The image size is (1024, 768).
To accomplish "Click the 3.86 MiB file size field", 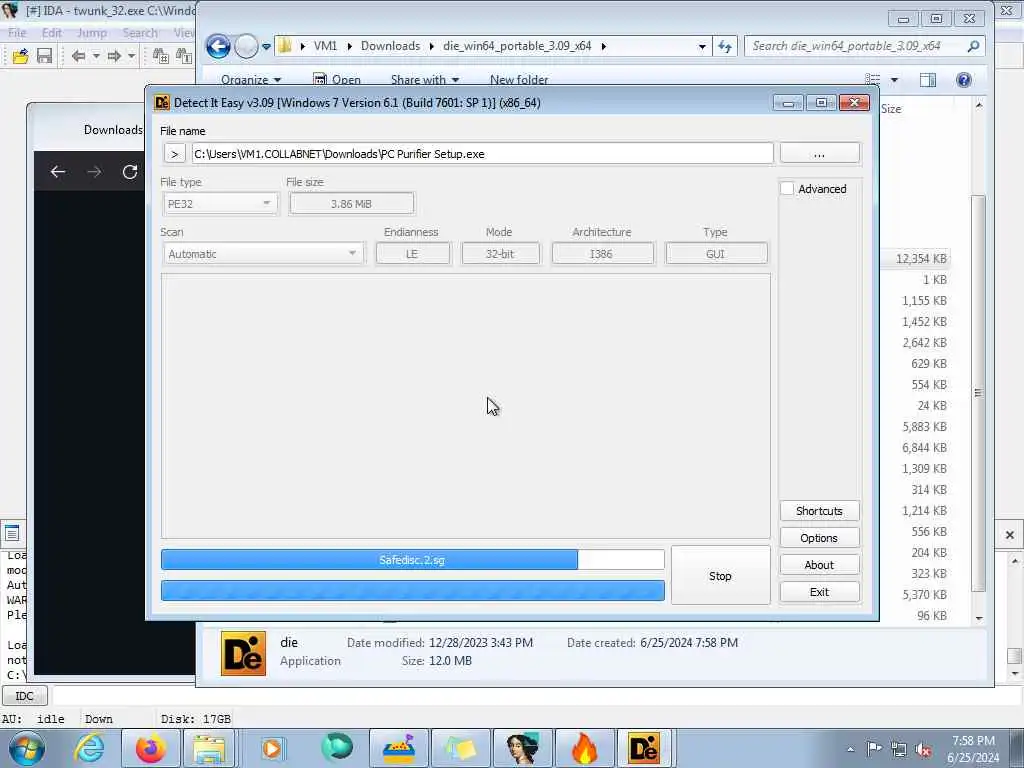I will (x=351, y=204).
